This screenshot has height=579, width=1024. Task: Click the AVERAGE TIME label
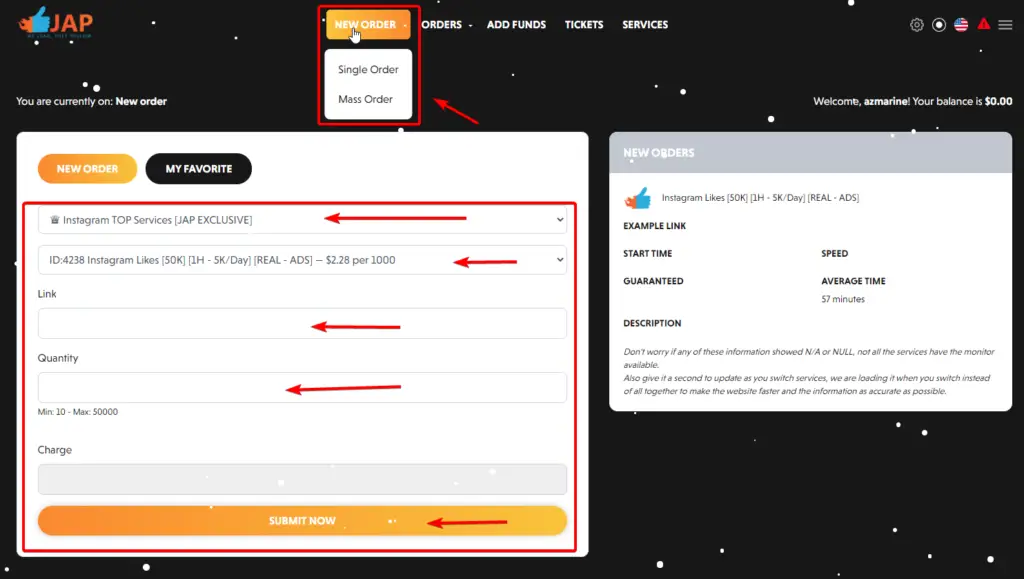point(854,281)
